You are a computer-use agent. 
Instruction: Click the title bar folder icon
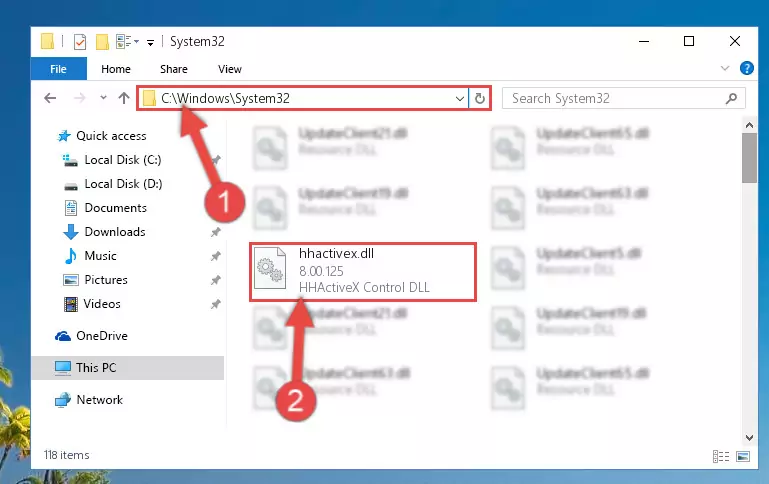(x=48, y=41)
